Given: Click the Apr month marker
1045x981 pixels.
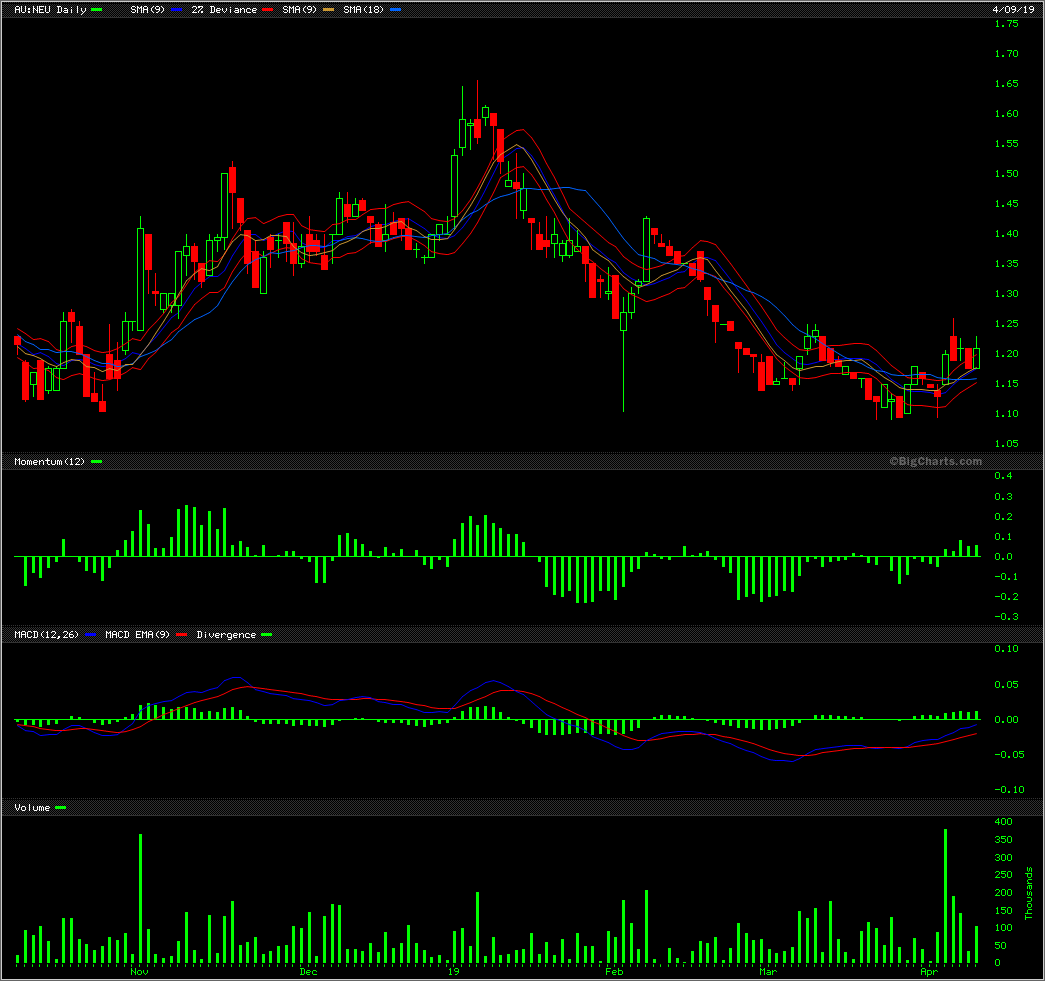Looking at the screenshot, I should click(930, 972).
